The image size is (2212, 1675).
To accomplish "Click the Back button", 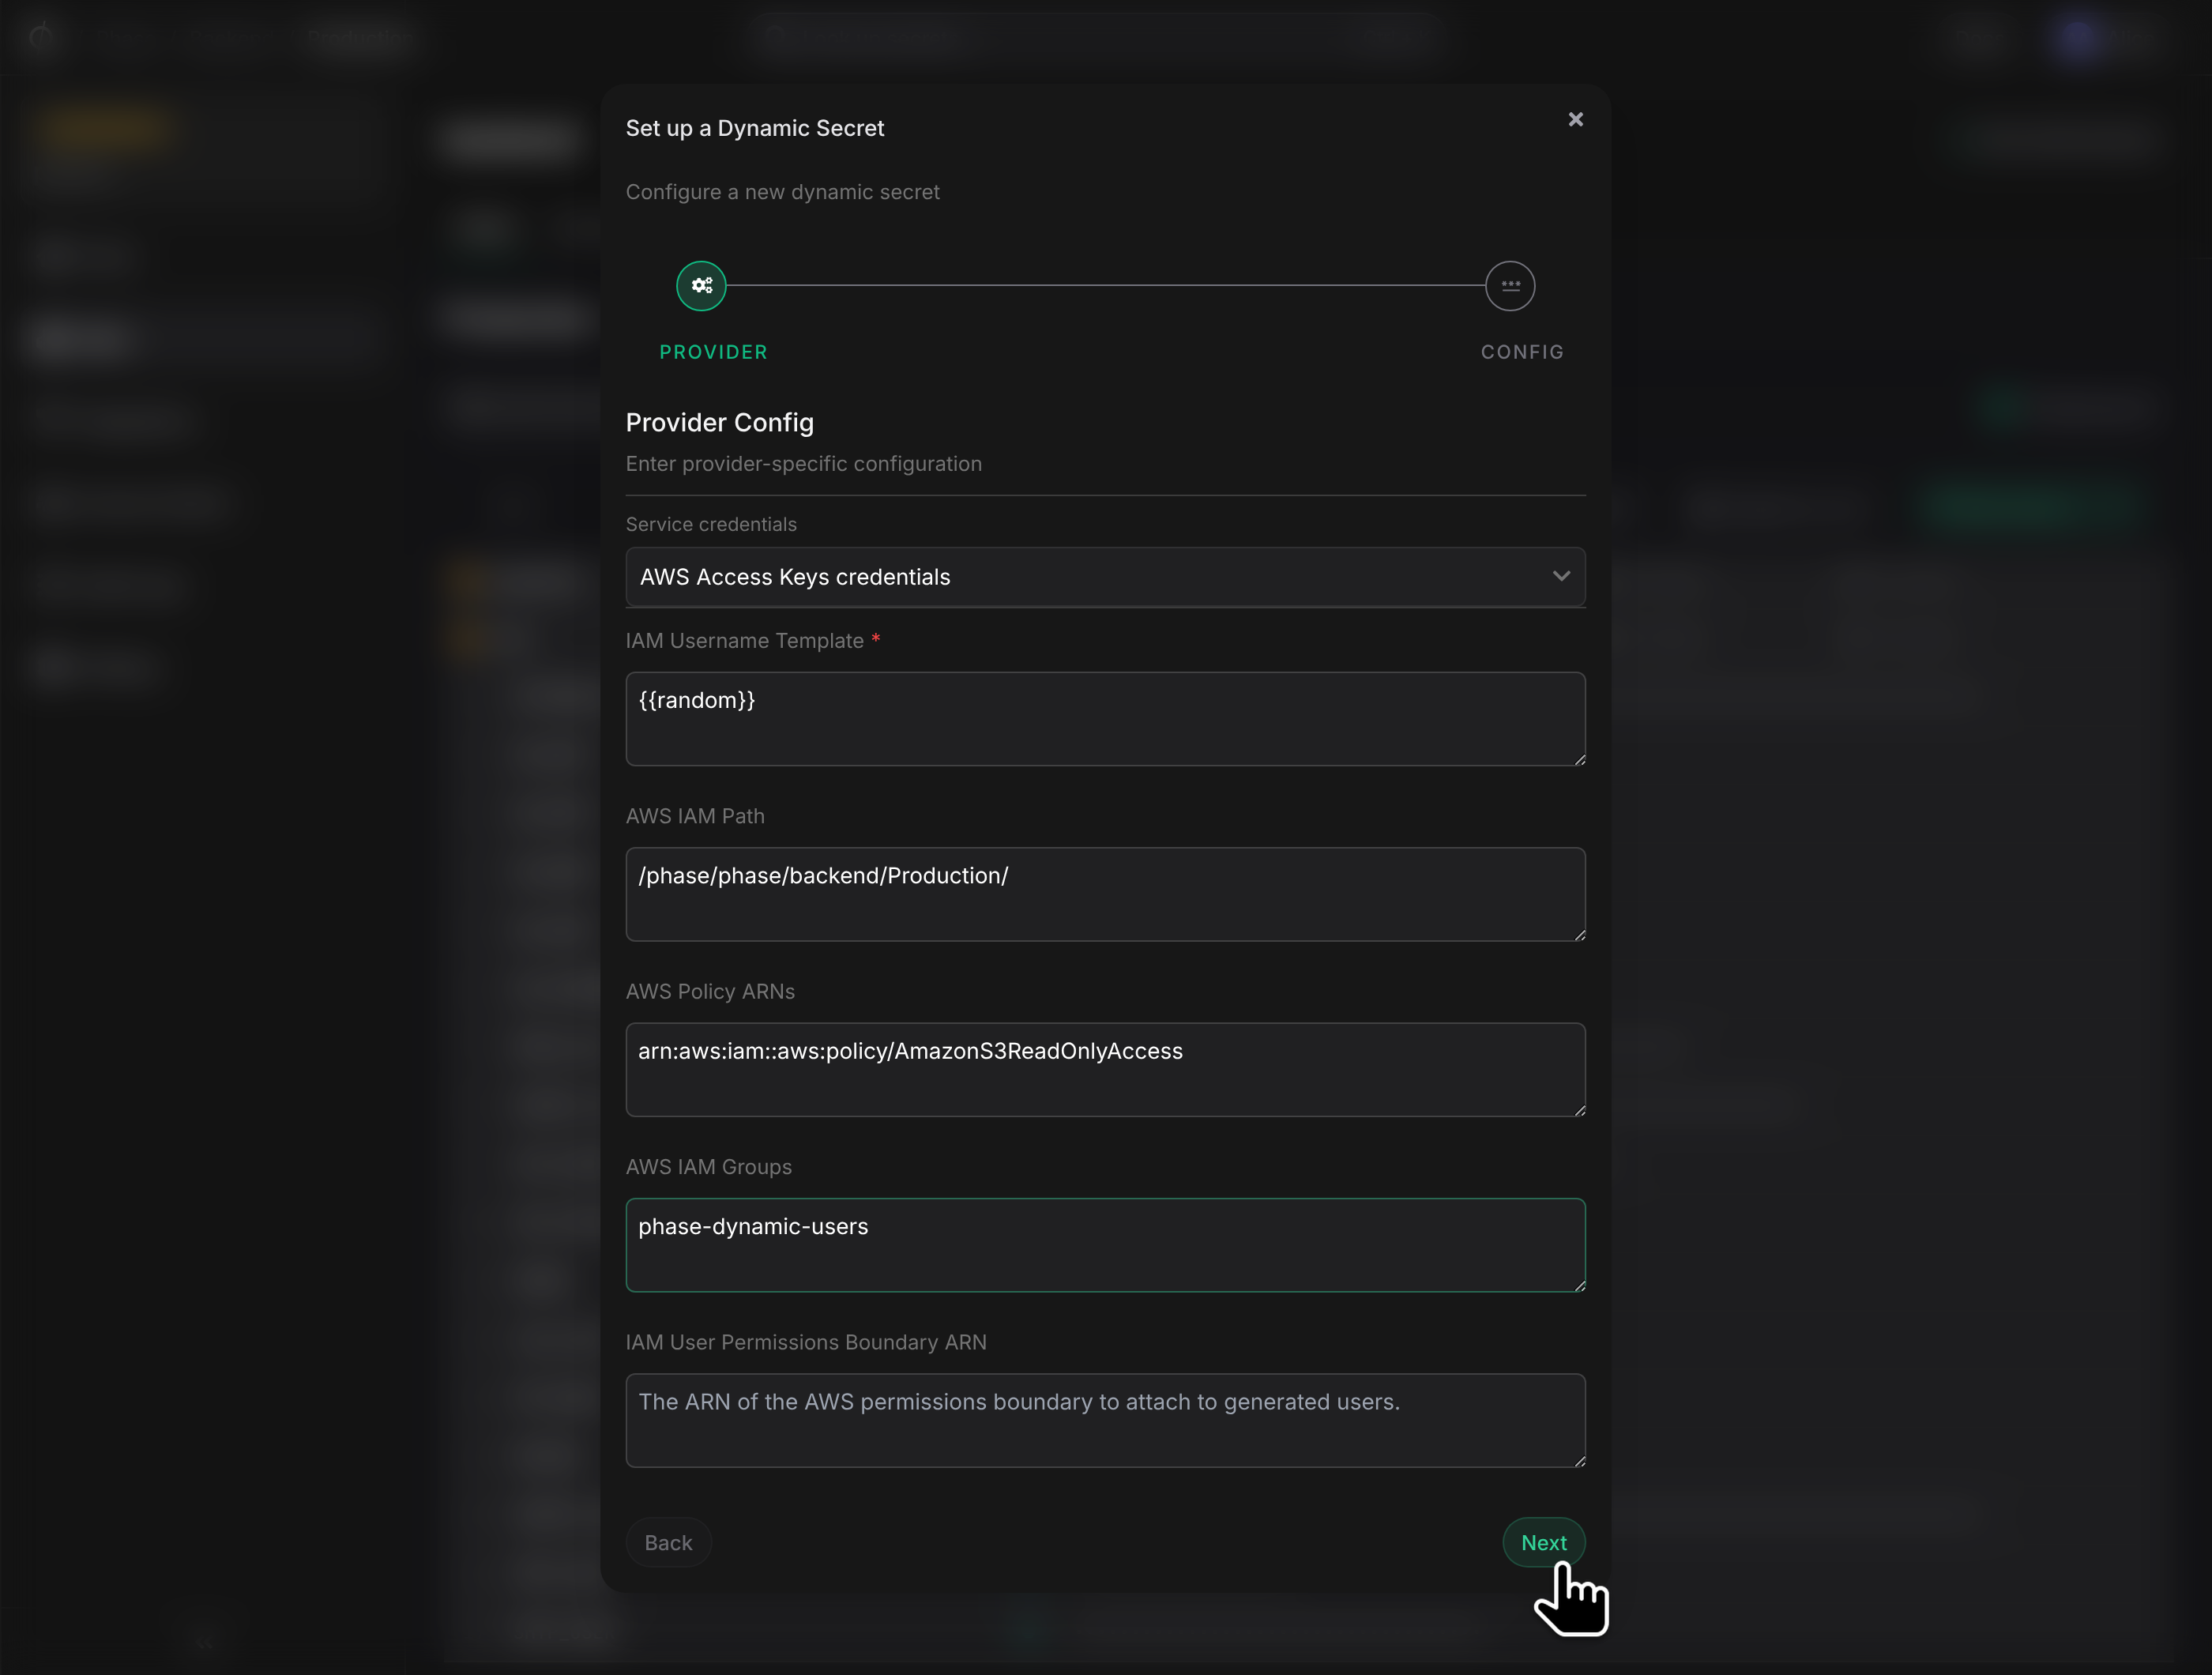I will pyautogui.click(x=668, y=1542).
